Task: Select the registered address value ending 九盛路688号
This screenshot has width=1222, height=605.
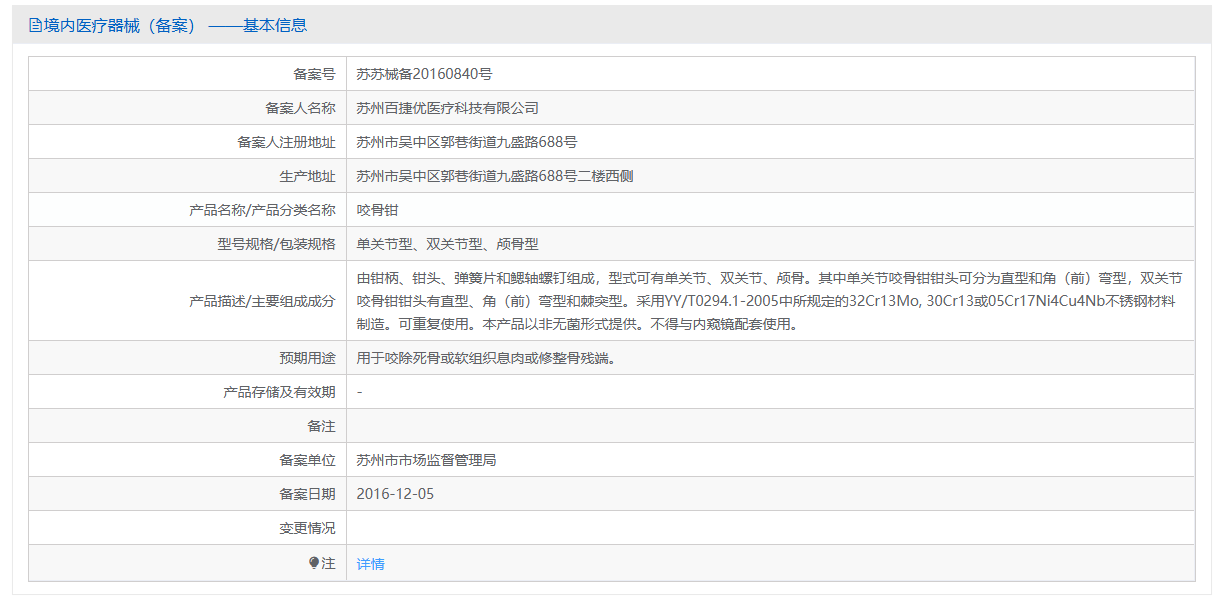Action: [467, 142]
